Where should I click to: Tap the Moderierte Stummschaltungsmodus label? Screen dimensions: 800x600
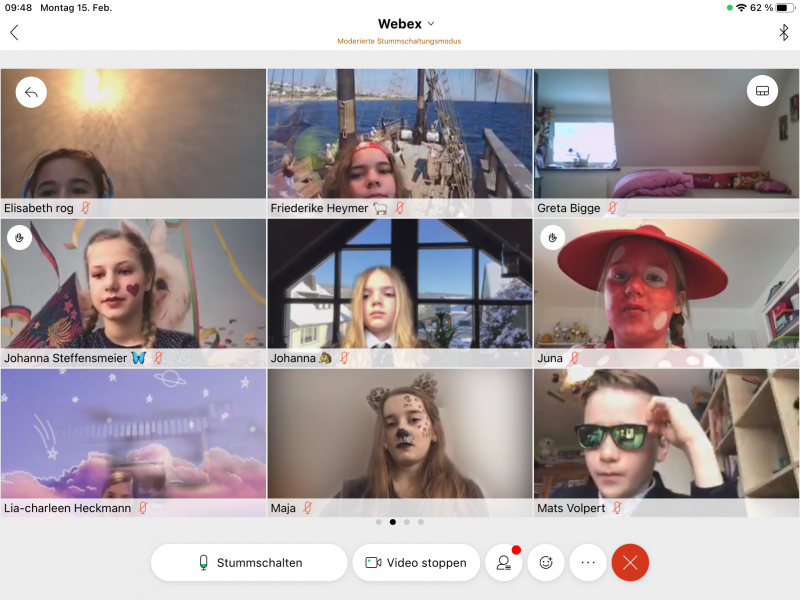399,41
